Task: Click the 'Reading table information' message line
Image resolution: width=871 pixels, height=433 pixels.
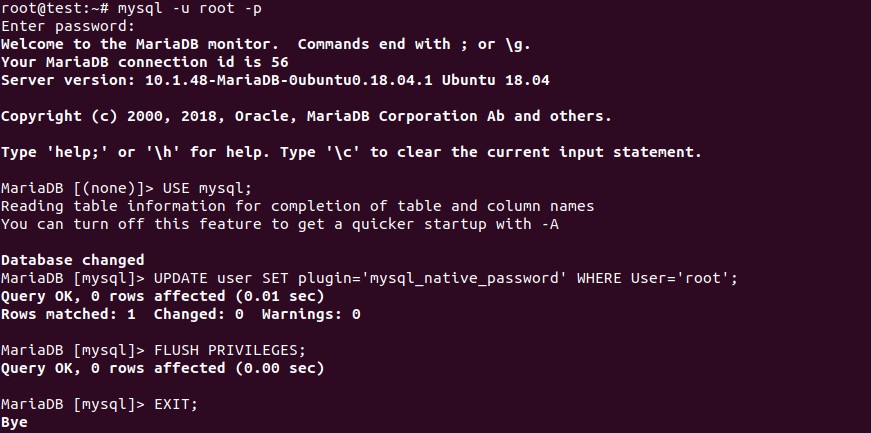Action: point(297,206)
